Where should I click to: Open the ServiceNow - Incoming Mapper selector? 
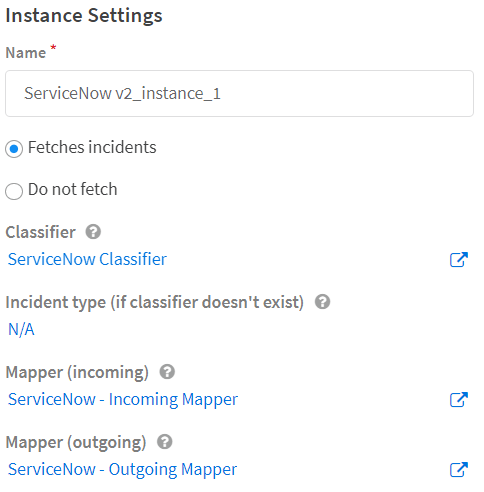coord(123,399)
